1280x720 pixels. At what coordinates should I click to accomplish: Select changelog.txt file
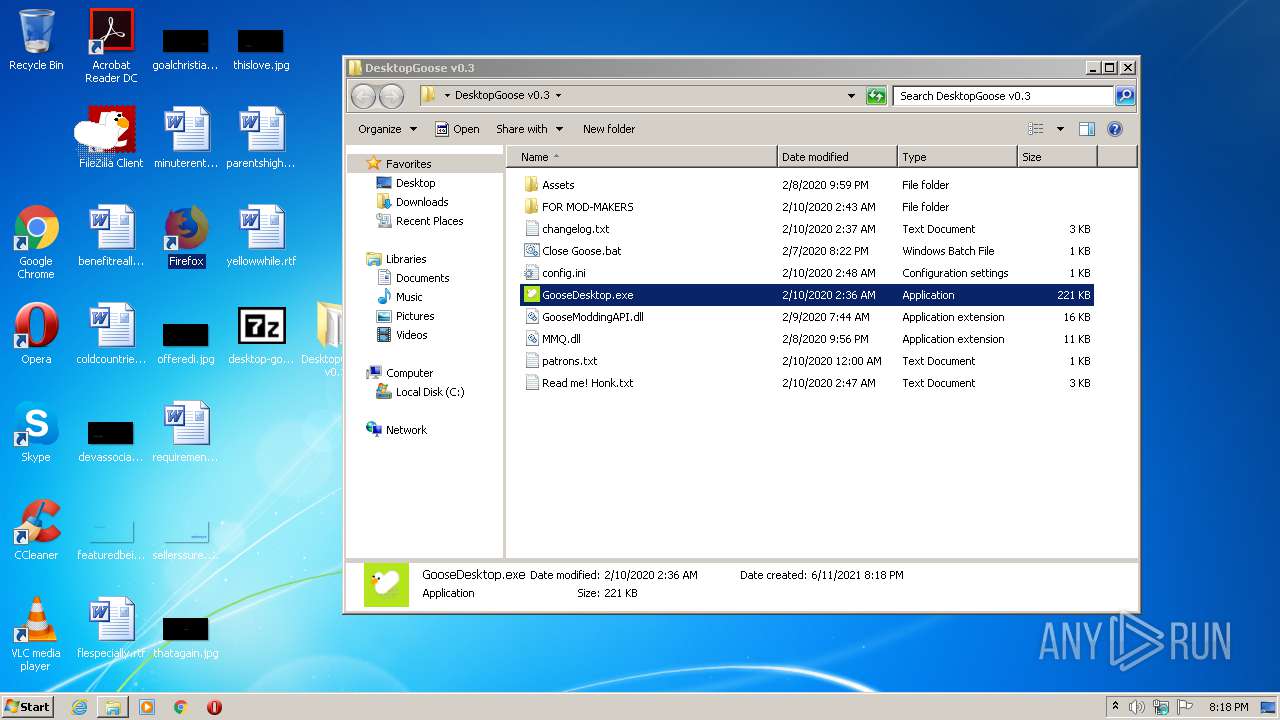tap(575, 229)
